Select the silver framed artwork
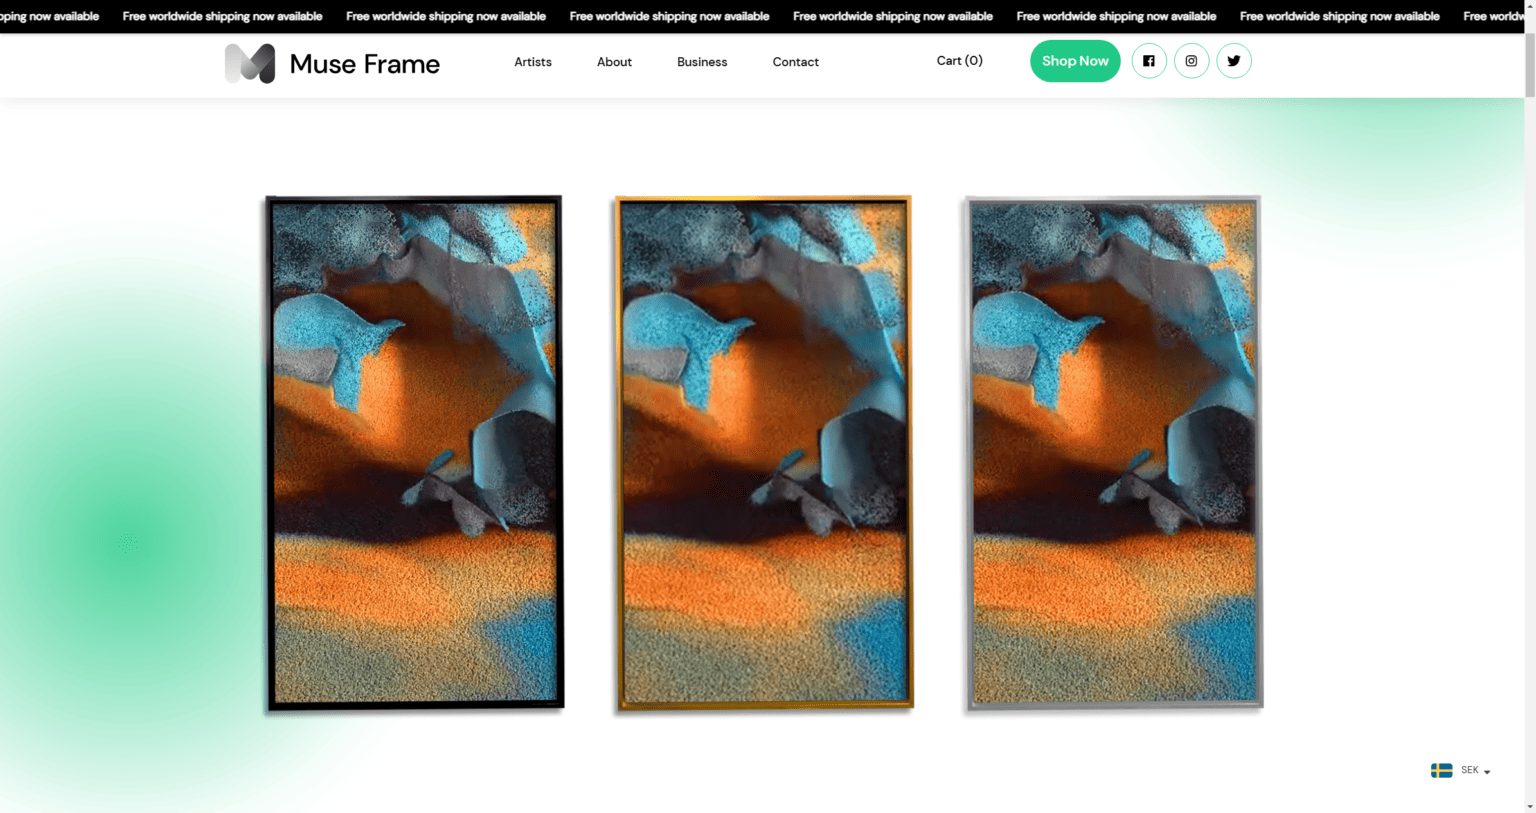Image resolution: width=1536 pixels, height=813 pixels. pyautogui.click(x=1112, y=452)
